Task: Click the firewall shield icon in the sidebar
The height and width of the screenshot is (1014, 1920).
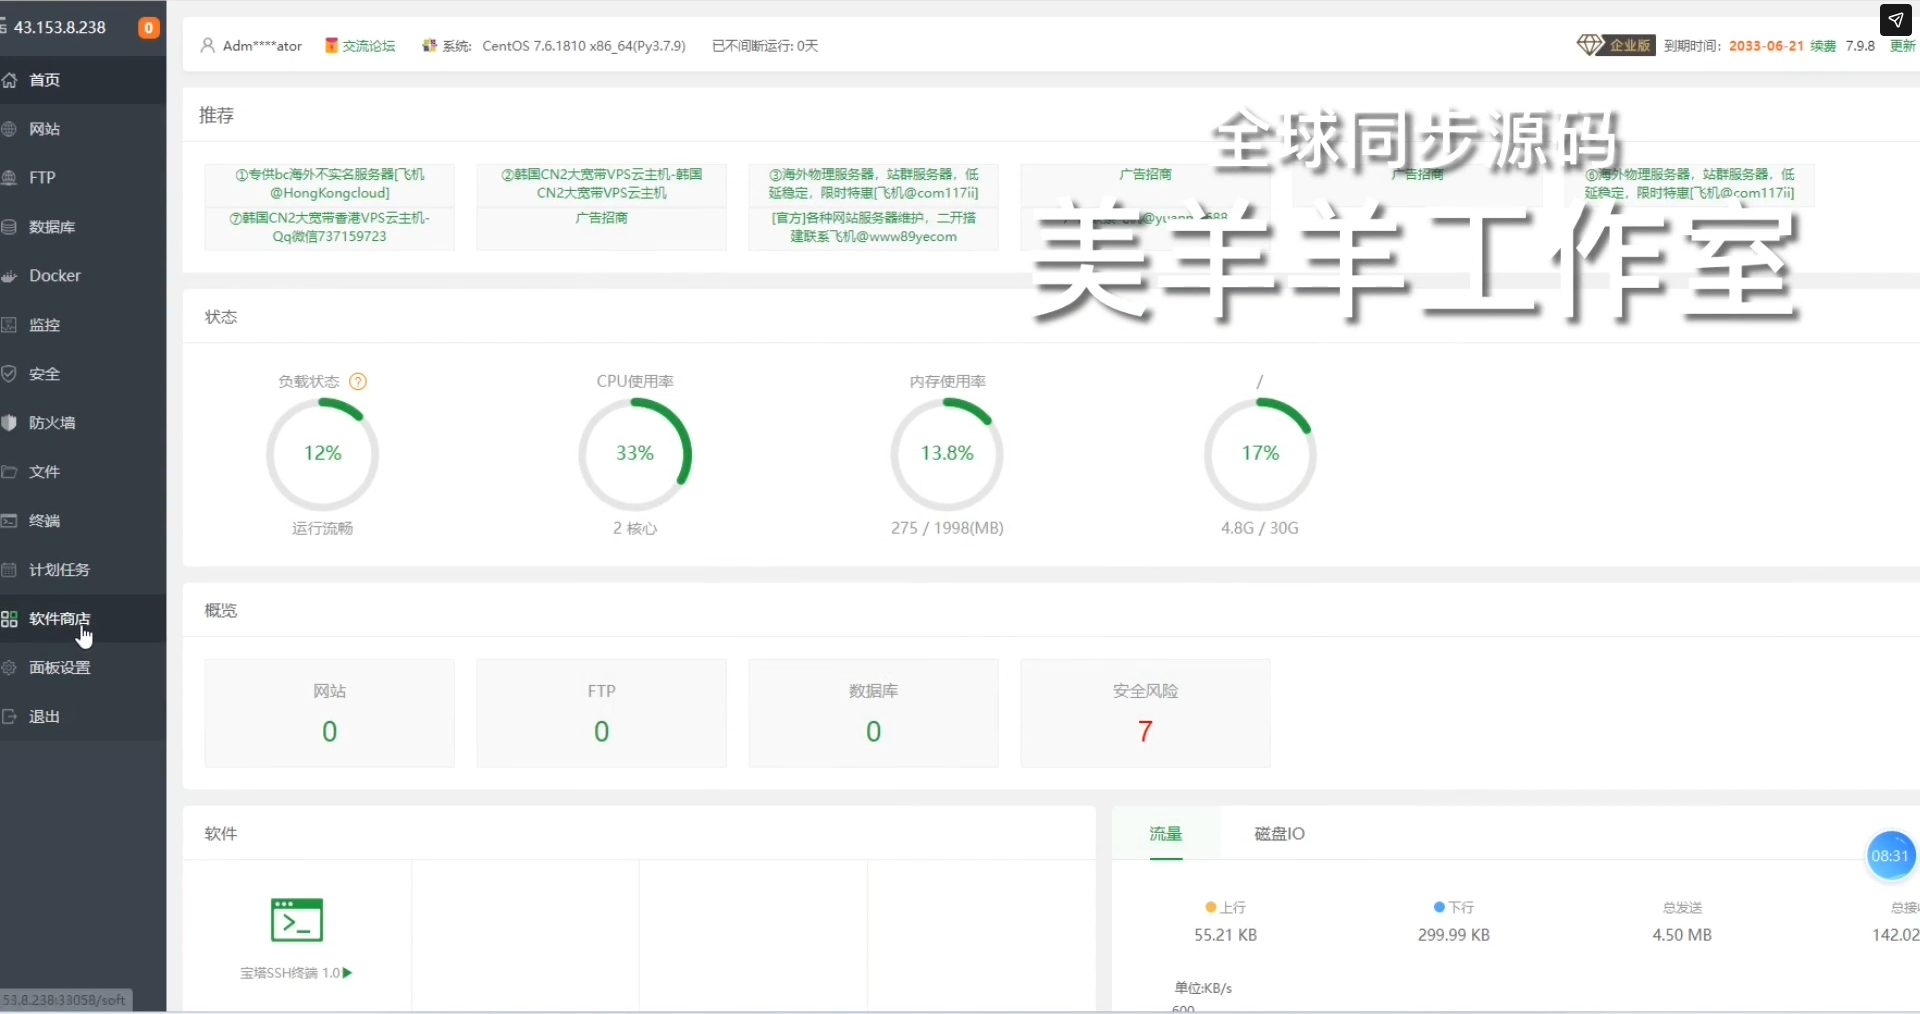Action: (x=10, y=423)
